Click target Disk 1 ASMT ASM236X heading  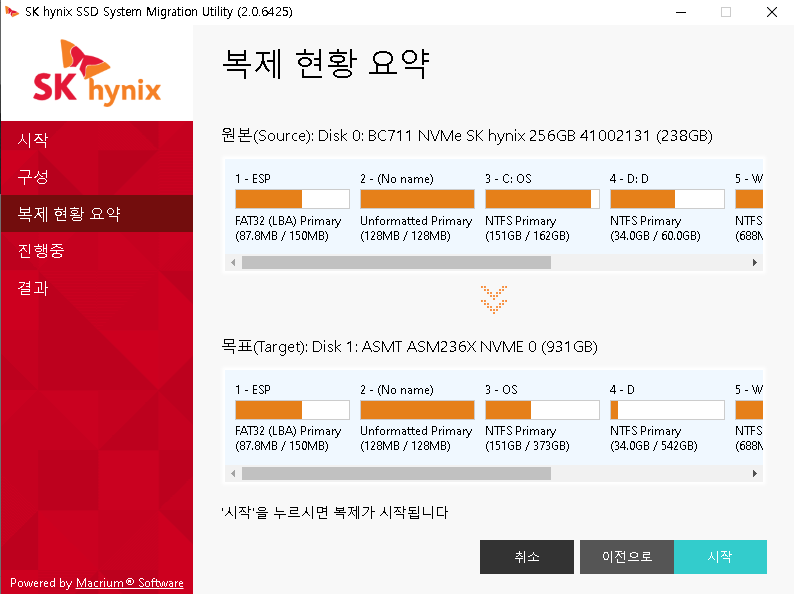(x=410, y=347)
